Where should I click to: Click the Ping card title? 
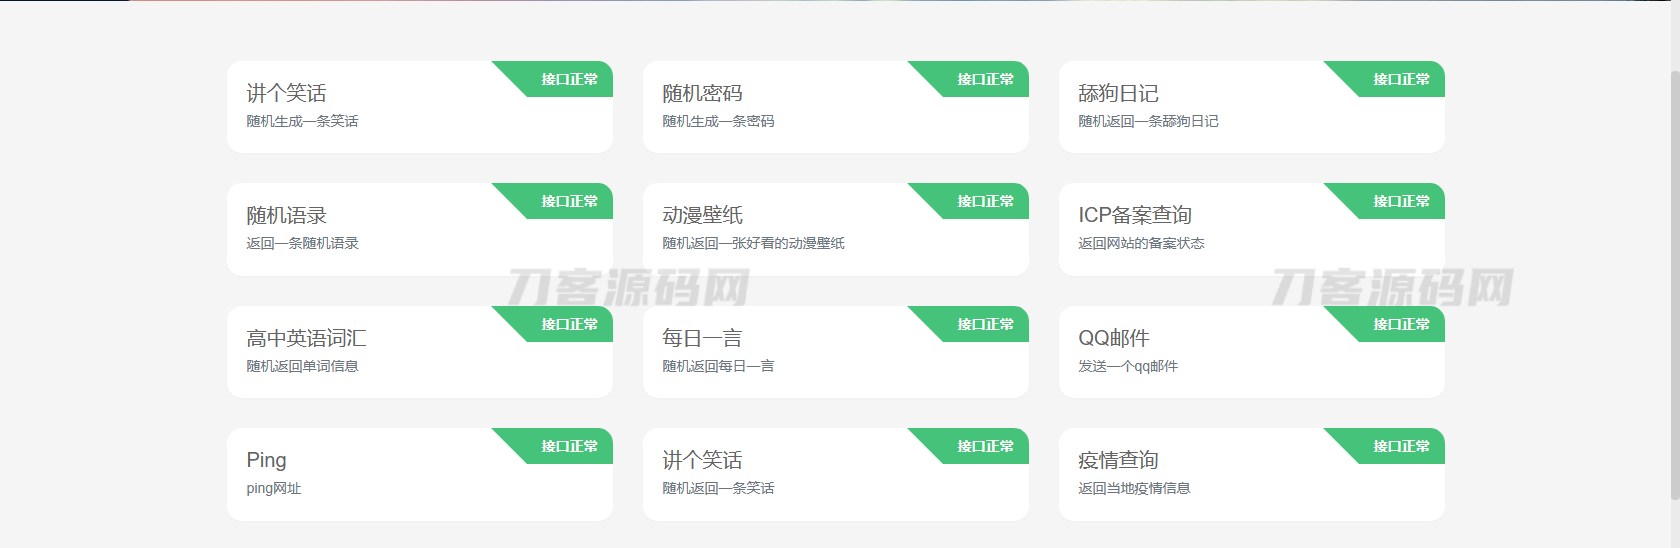tap(266, 460)
